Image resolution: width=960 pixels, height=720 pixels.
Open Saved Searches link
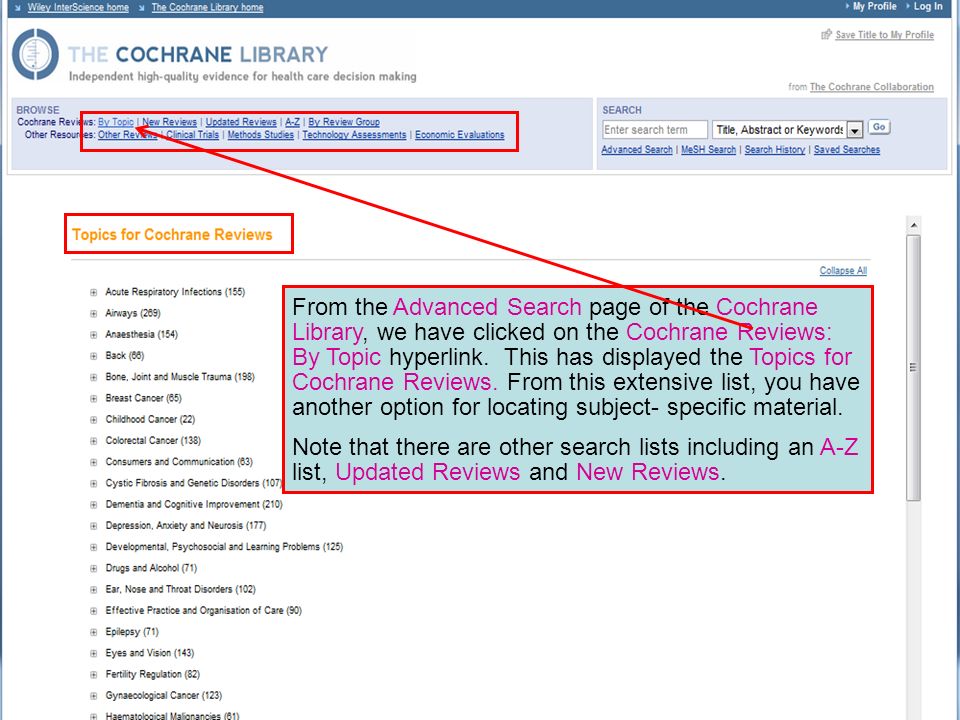coord(847,149)
